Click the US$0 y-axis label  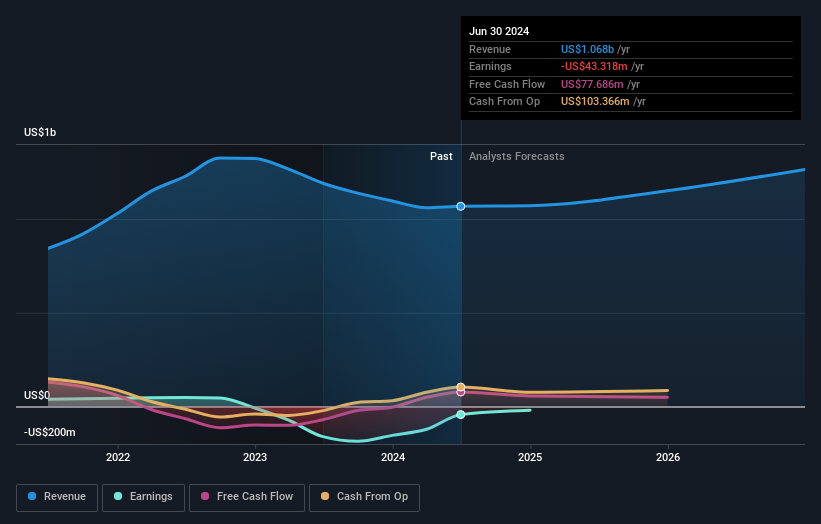tap(37, 395)
